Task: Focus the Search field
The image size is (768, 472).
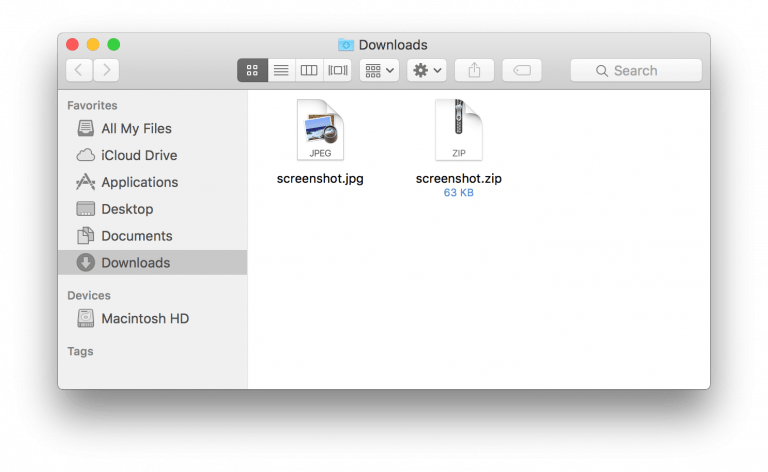Action: pyautogui.click(x=636, y=71)
